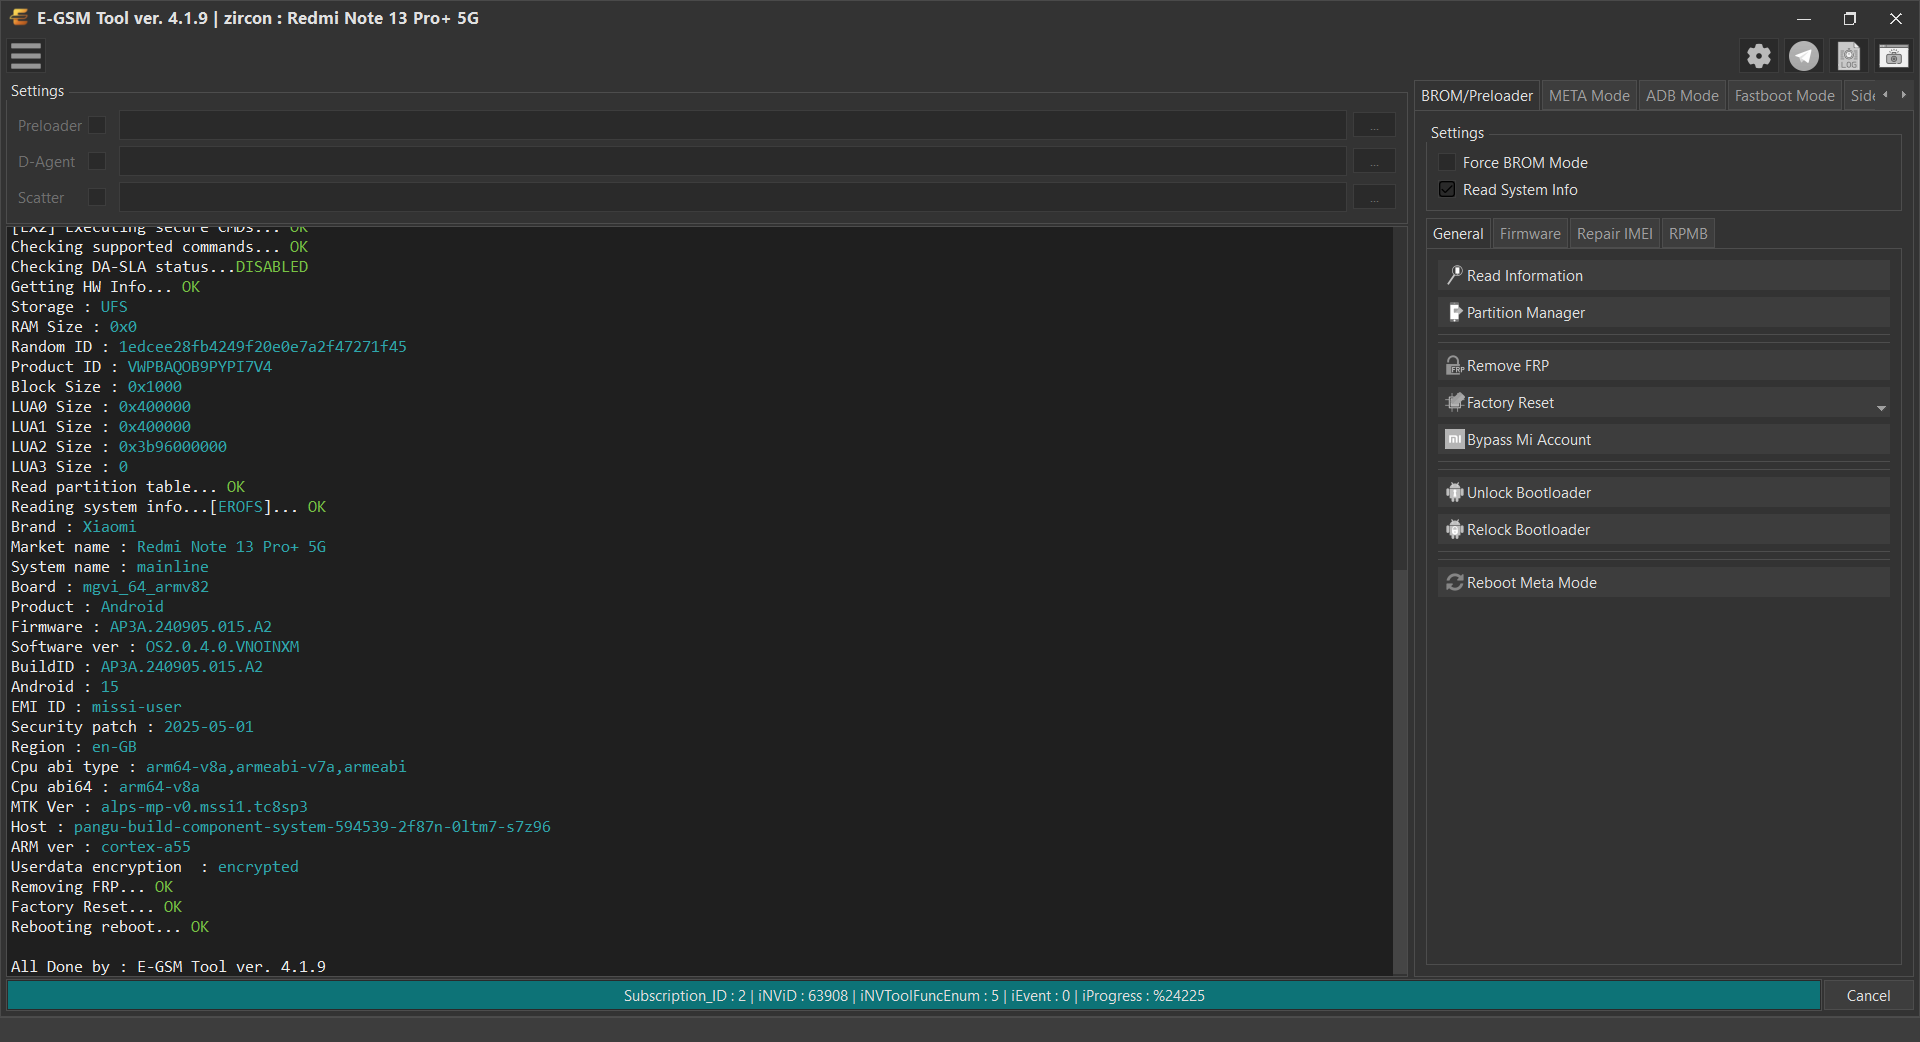Click the Unlock Bootloader button
The image size is (1920, 1042).
coord(1664,492)
